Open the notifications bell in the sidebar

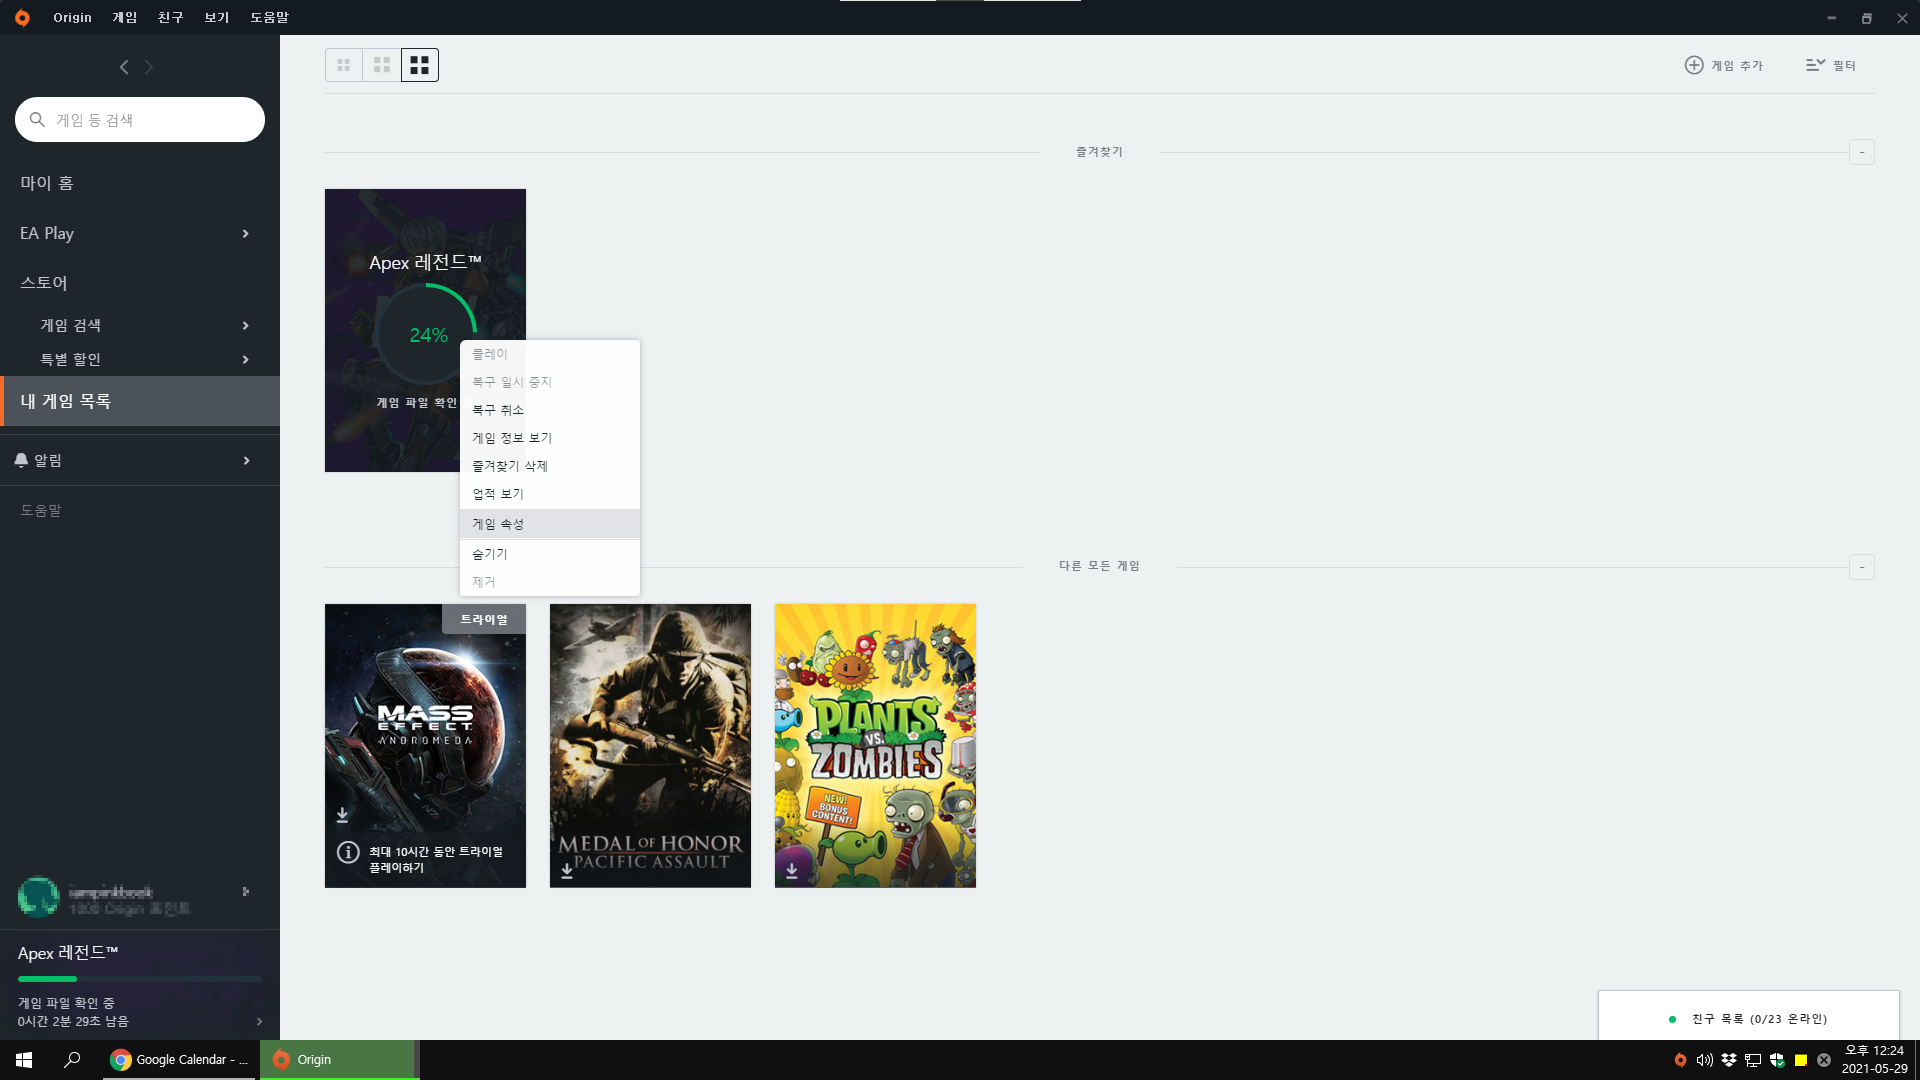coord(22,460)
